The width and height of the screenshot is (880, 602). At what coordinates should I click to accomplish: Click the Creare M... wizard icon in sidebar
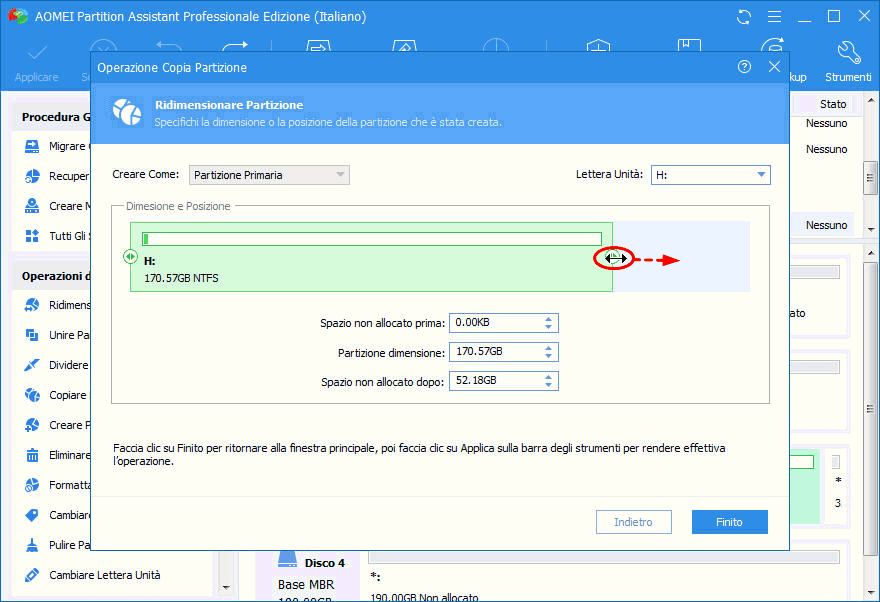pyautogui.click(x=32, y=206)
